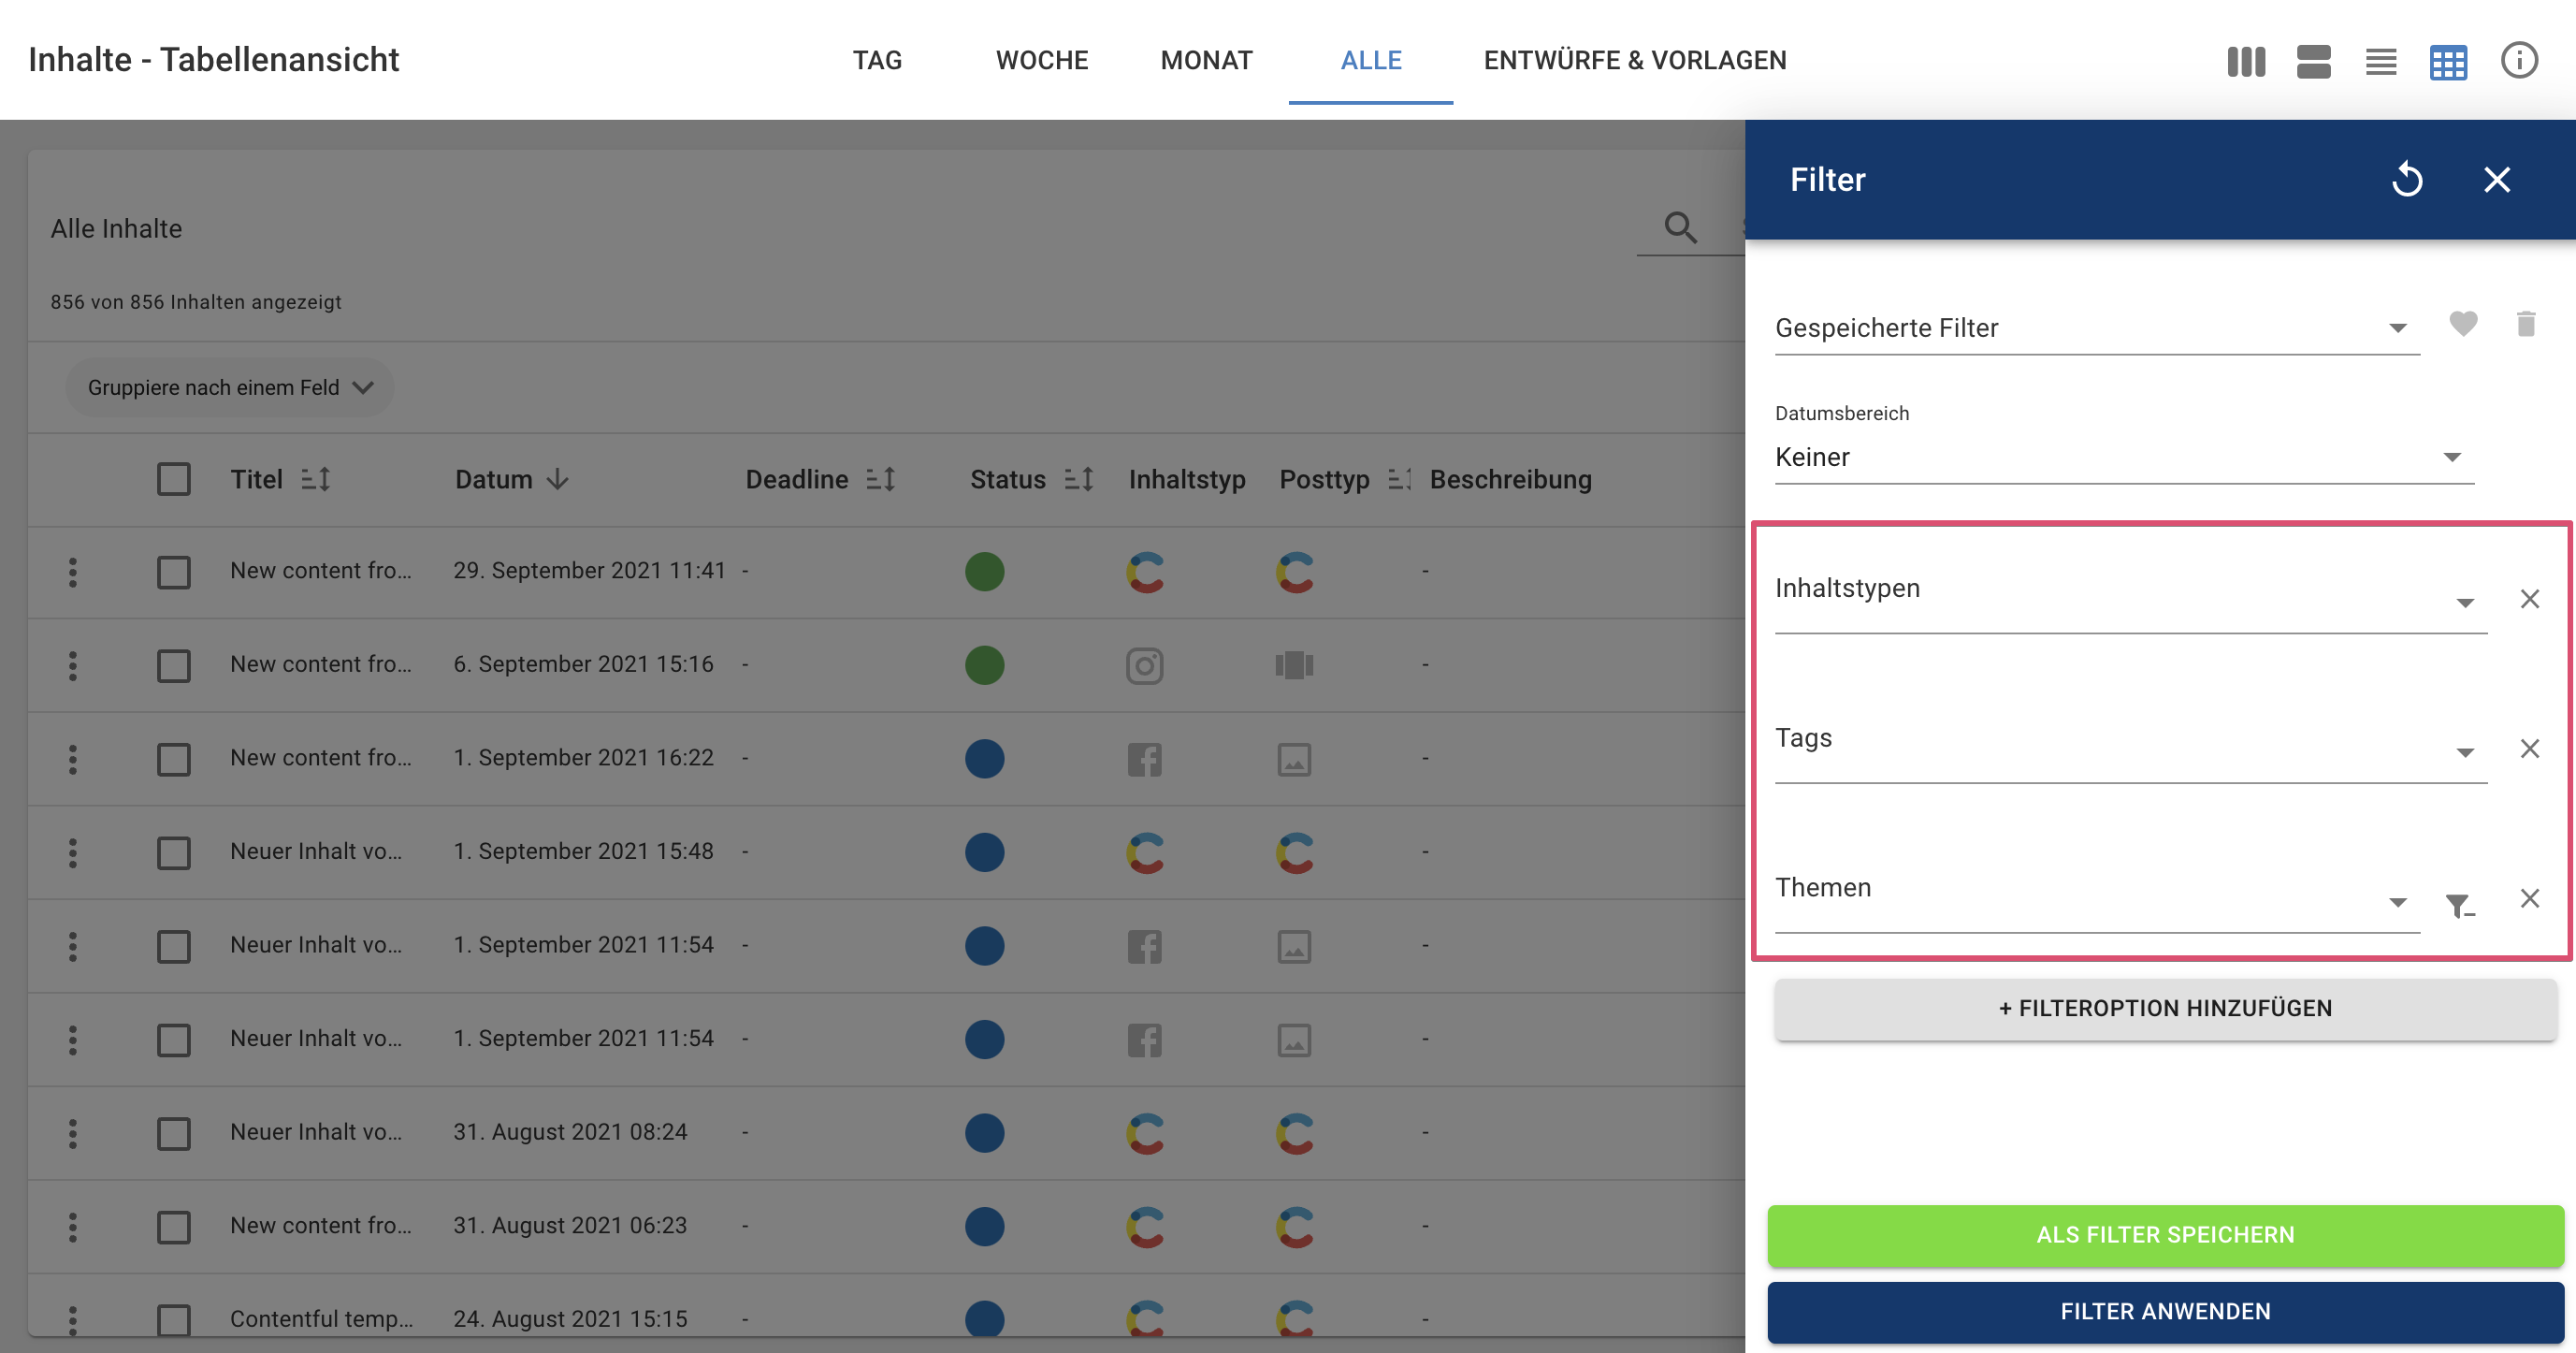Click blue status dot in 1. September 16:22 row

coord(984,759)
